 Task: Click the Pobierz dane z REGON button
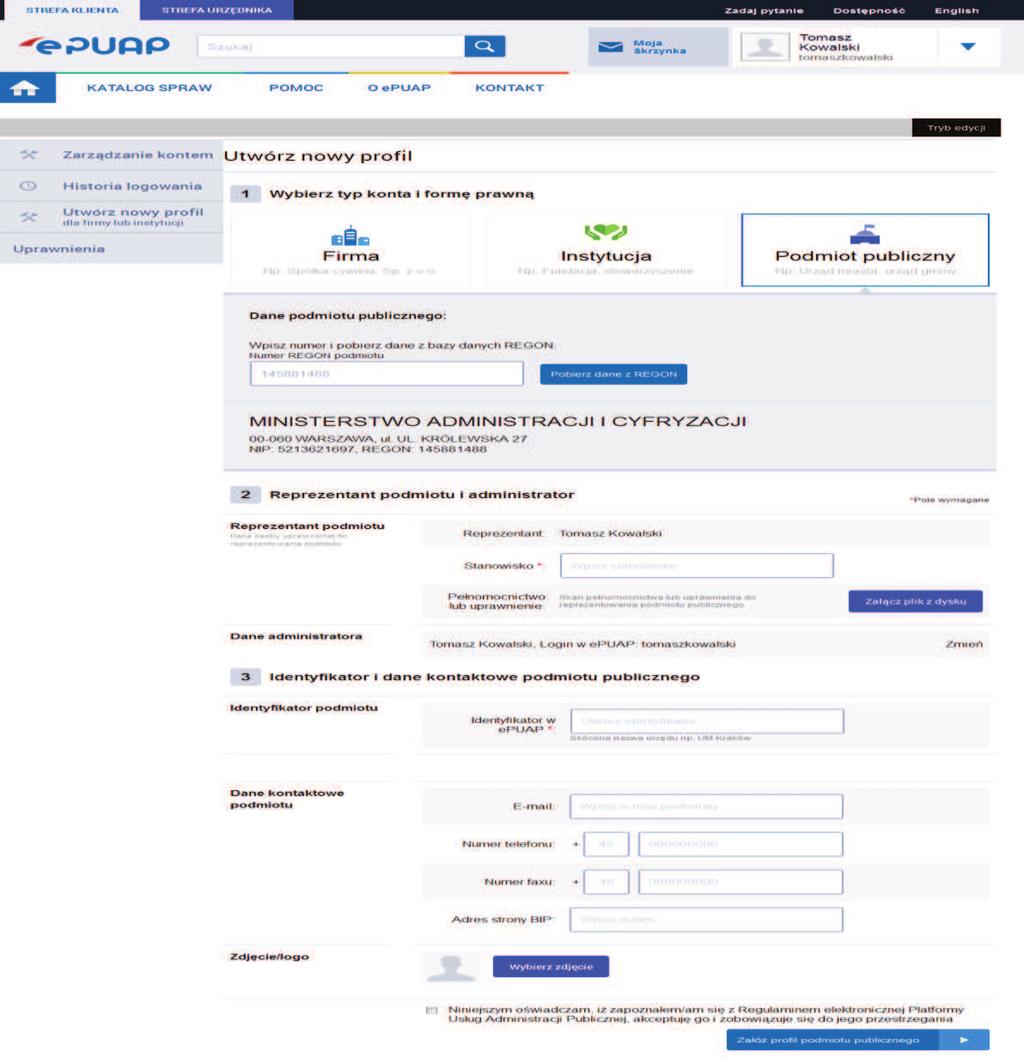point(613,374)
